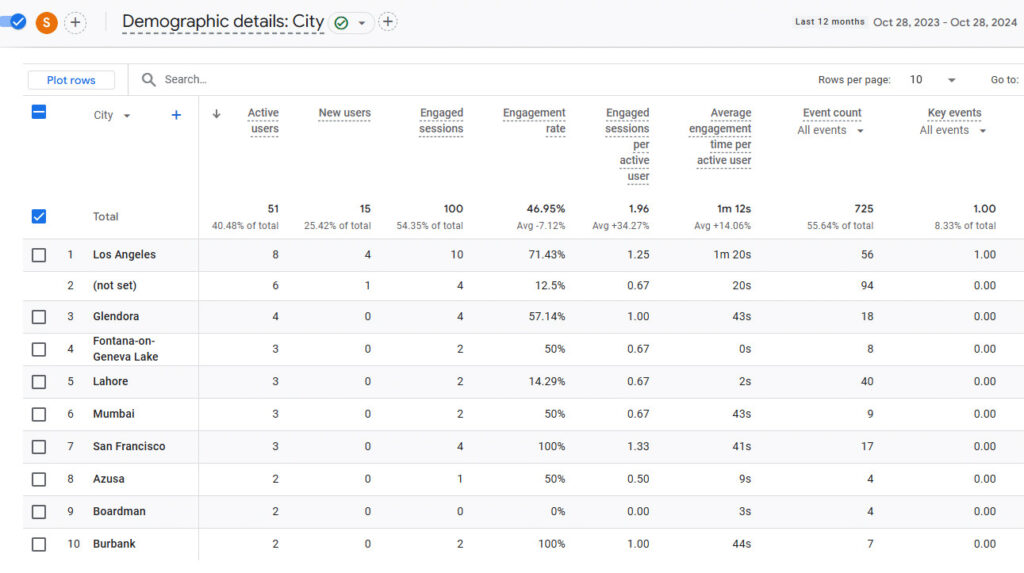Click the orange S segment avatar
The height and width of the screenshot is (573, 1024).
[46, 22]
